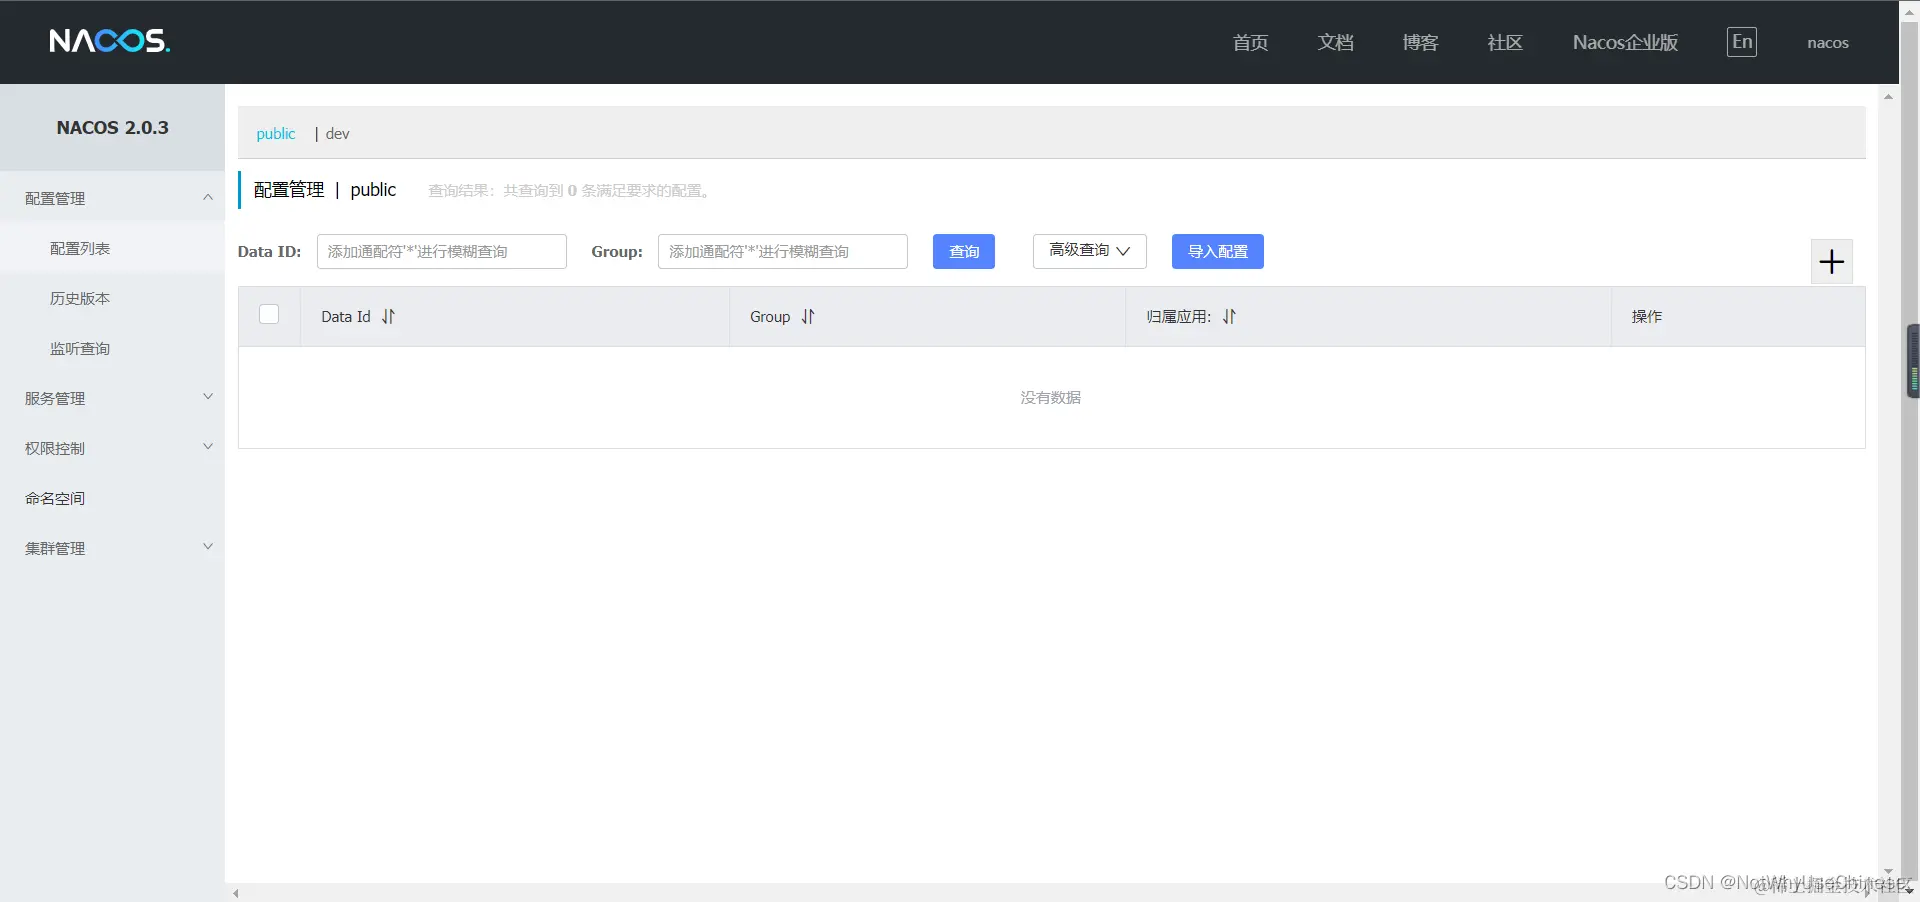The image size is (1920, 902).
Task: Click the plus icon to create configuration
Action: click(1831, 262)
